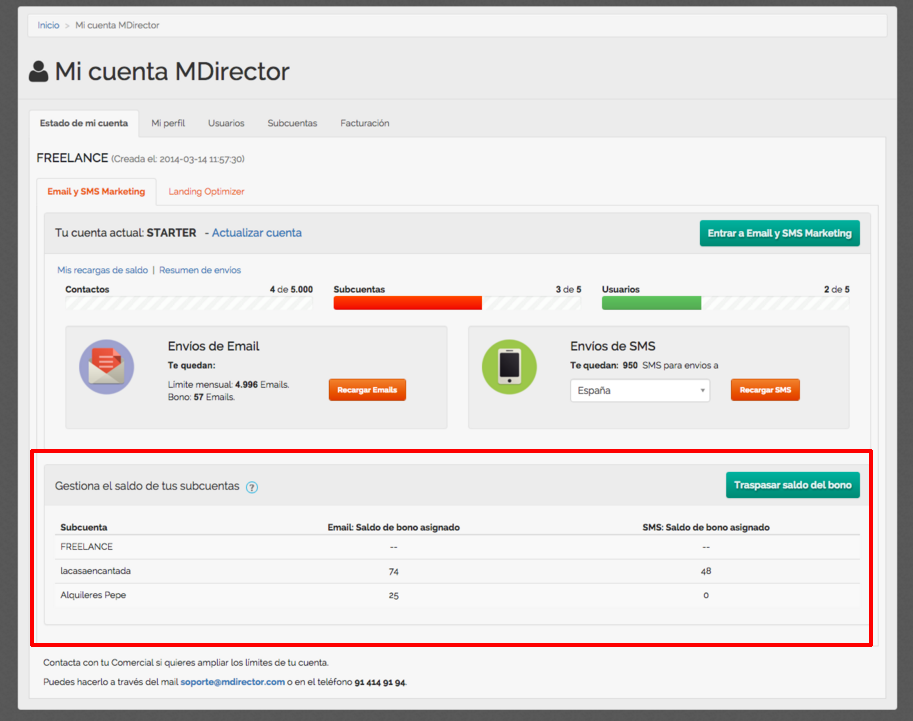This screenshot has height=721, width=913.
Task: Click the SMS phone icon
Action: click(509, 367)
